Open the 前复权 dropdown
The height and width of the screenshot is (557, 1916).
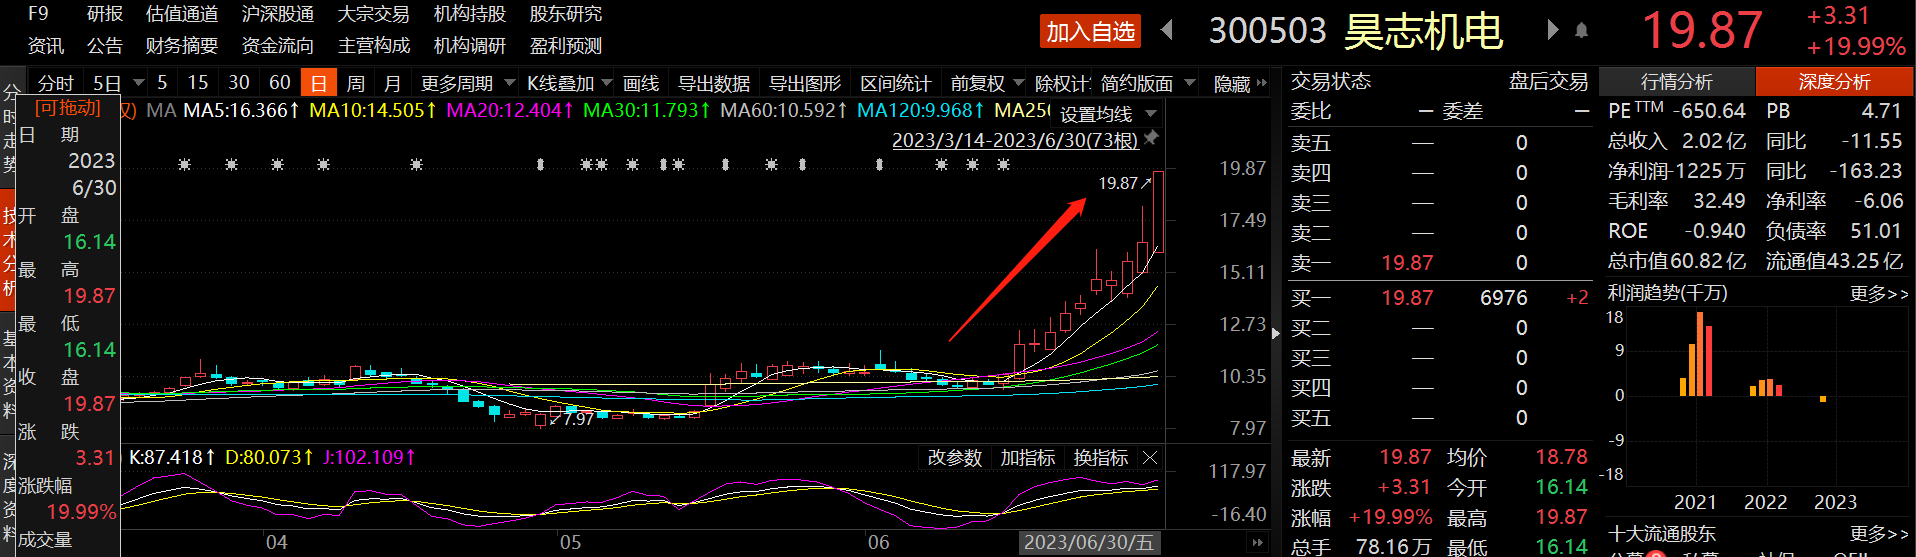coord(1018,83)
